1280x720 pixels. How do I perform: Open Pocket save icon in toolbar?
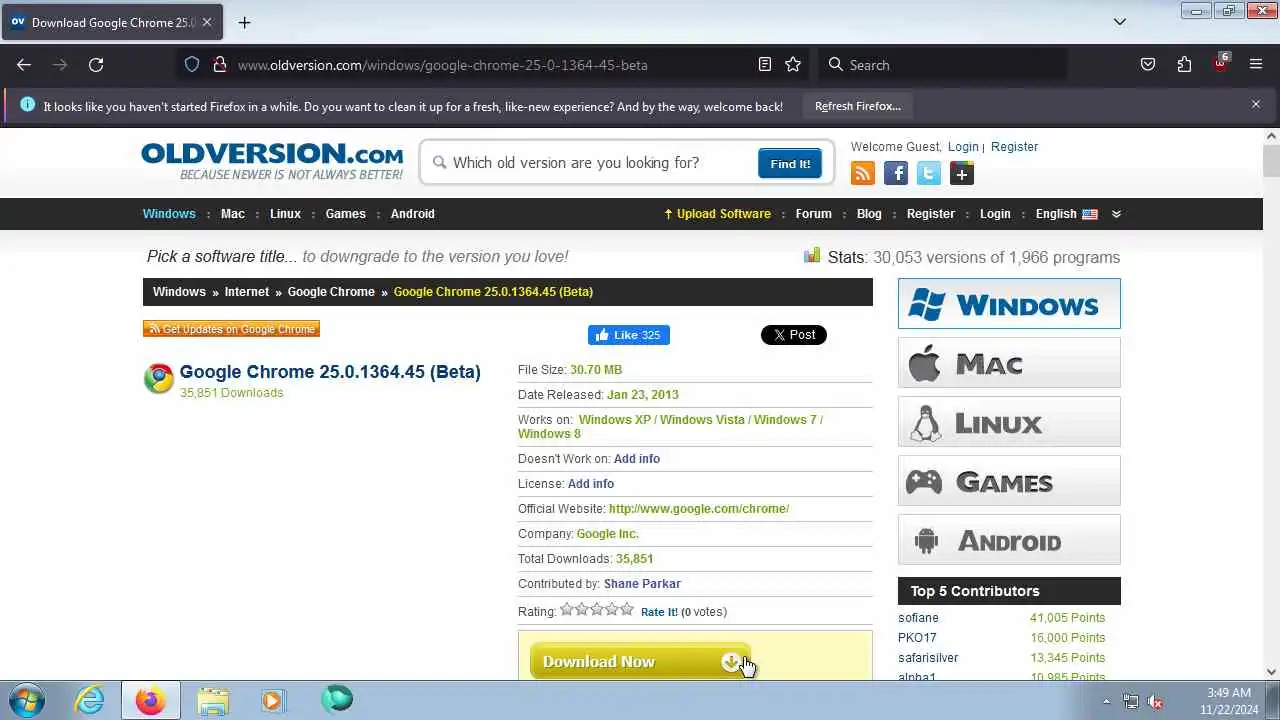pyautogui.click(x=1148, y=64)
